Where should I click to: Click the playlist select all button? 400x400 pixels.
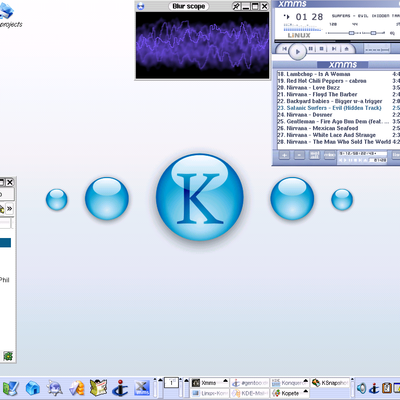coord(314,155)
